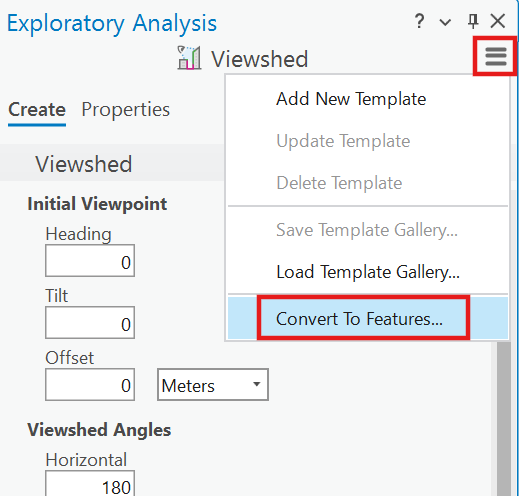The height and width of the screenshot is (496, 519).
Task: Click the Viewshed tool icon
Action: click(189, 58)
